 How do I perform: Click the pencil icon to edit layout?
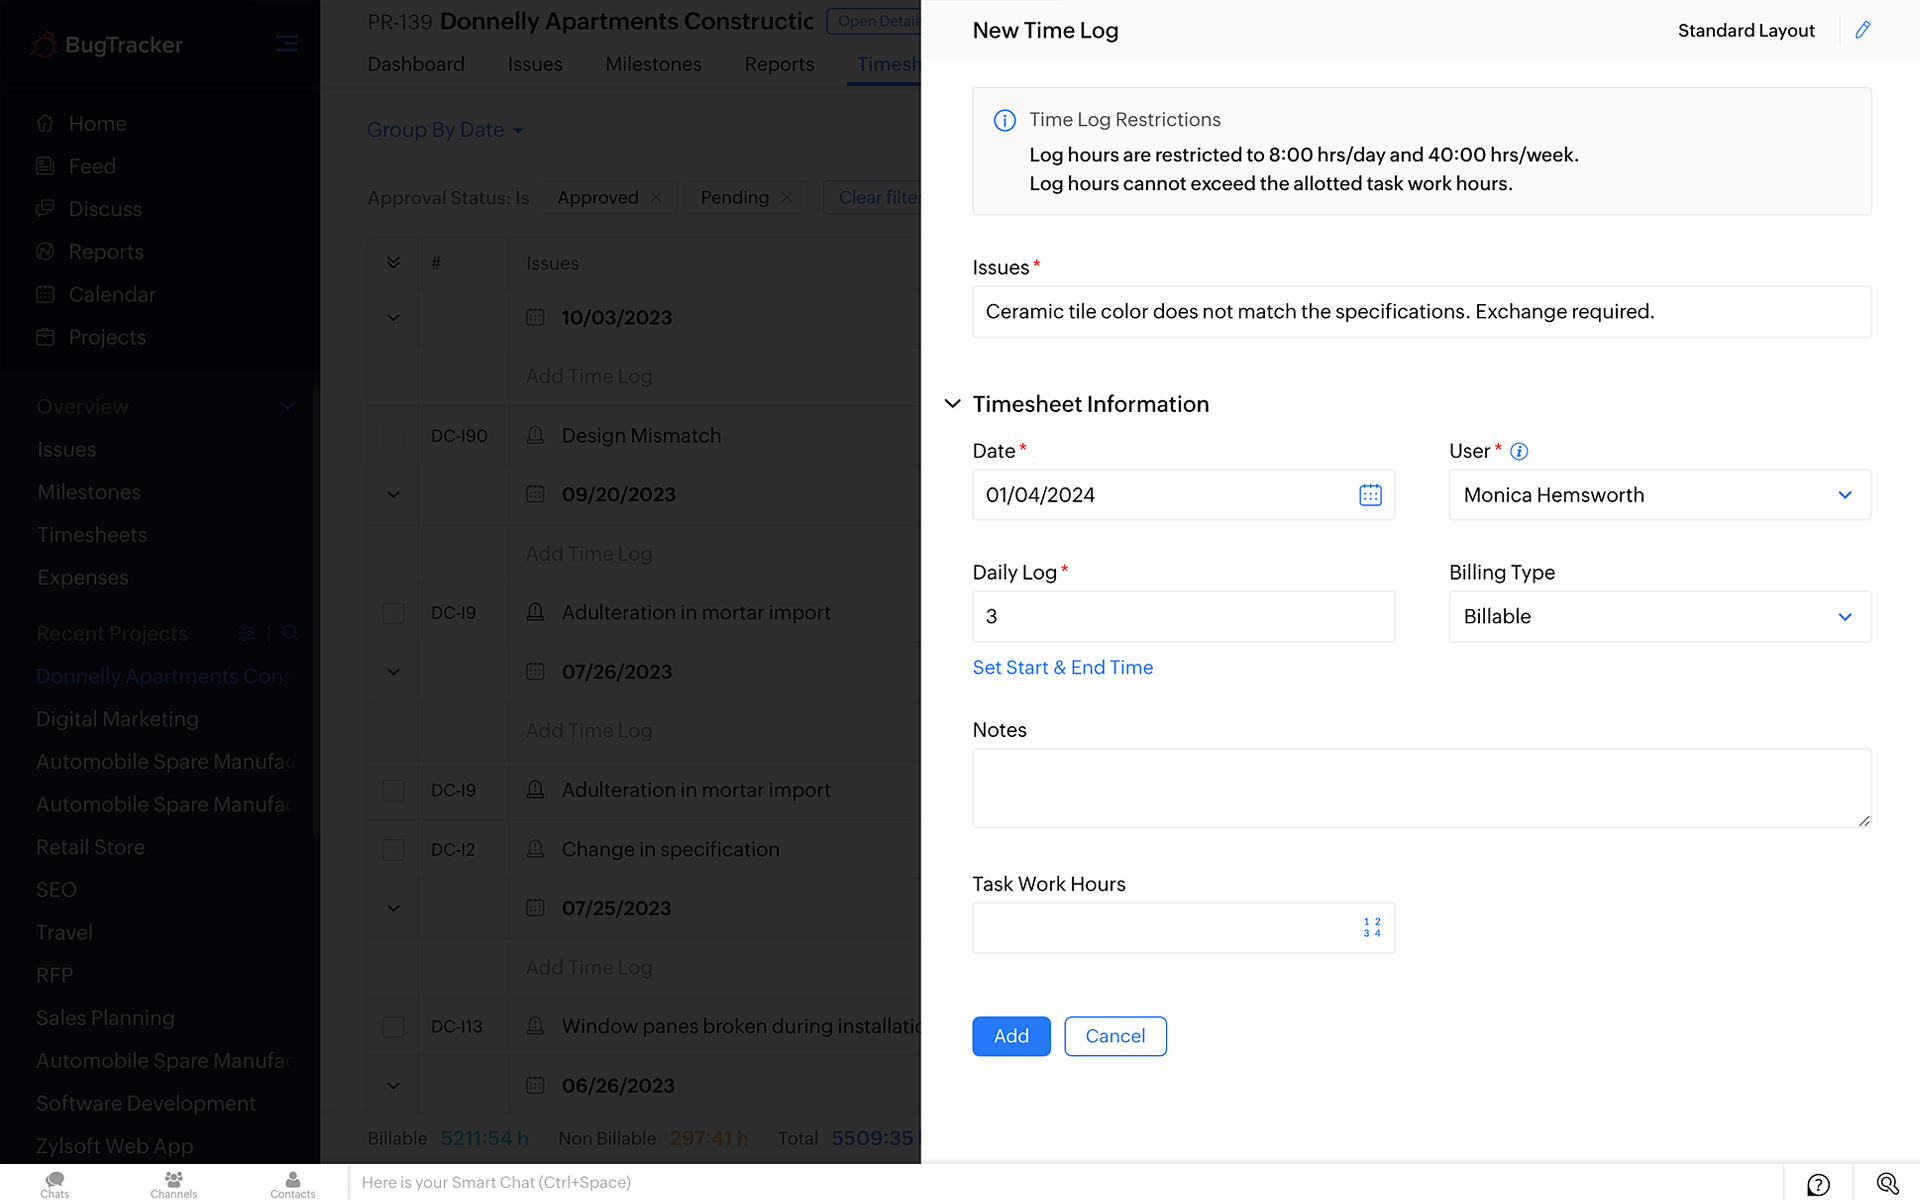1862,30
